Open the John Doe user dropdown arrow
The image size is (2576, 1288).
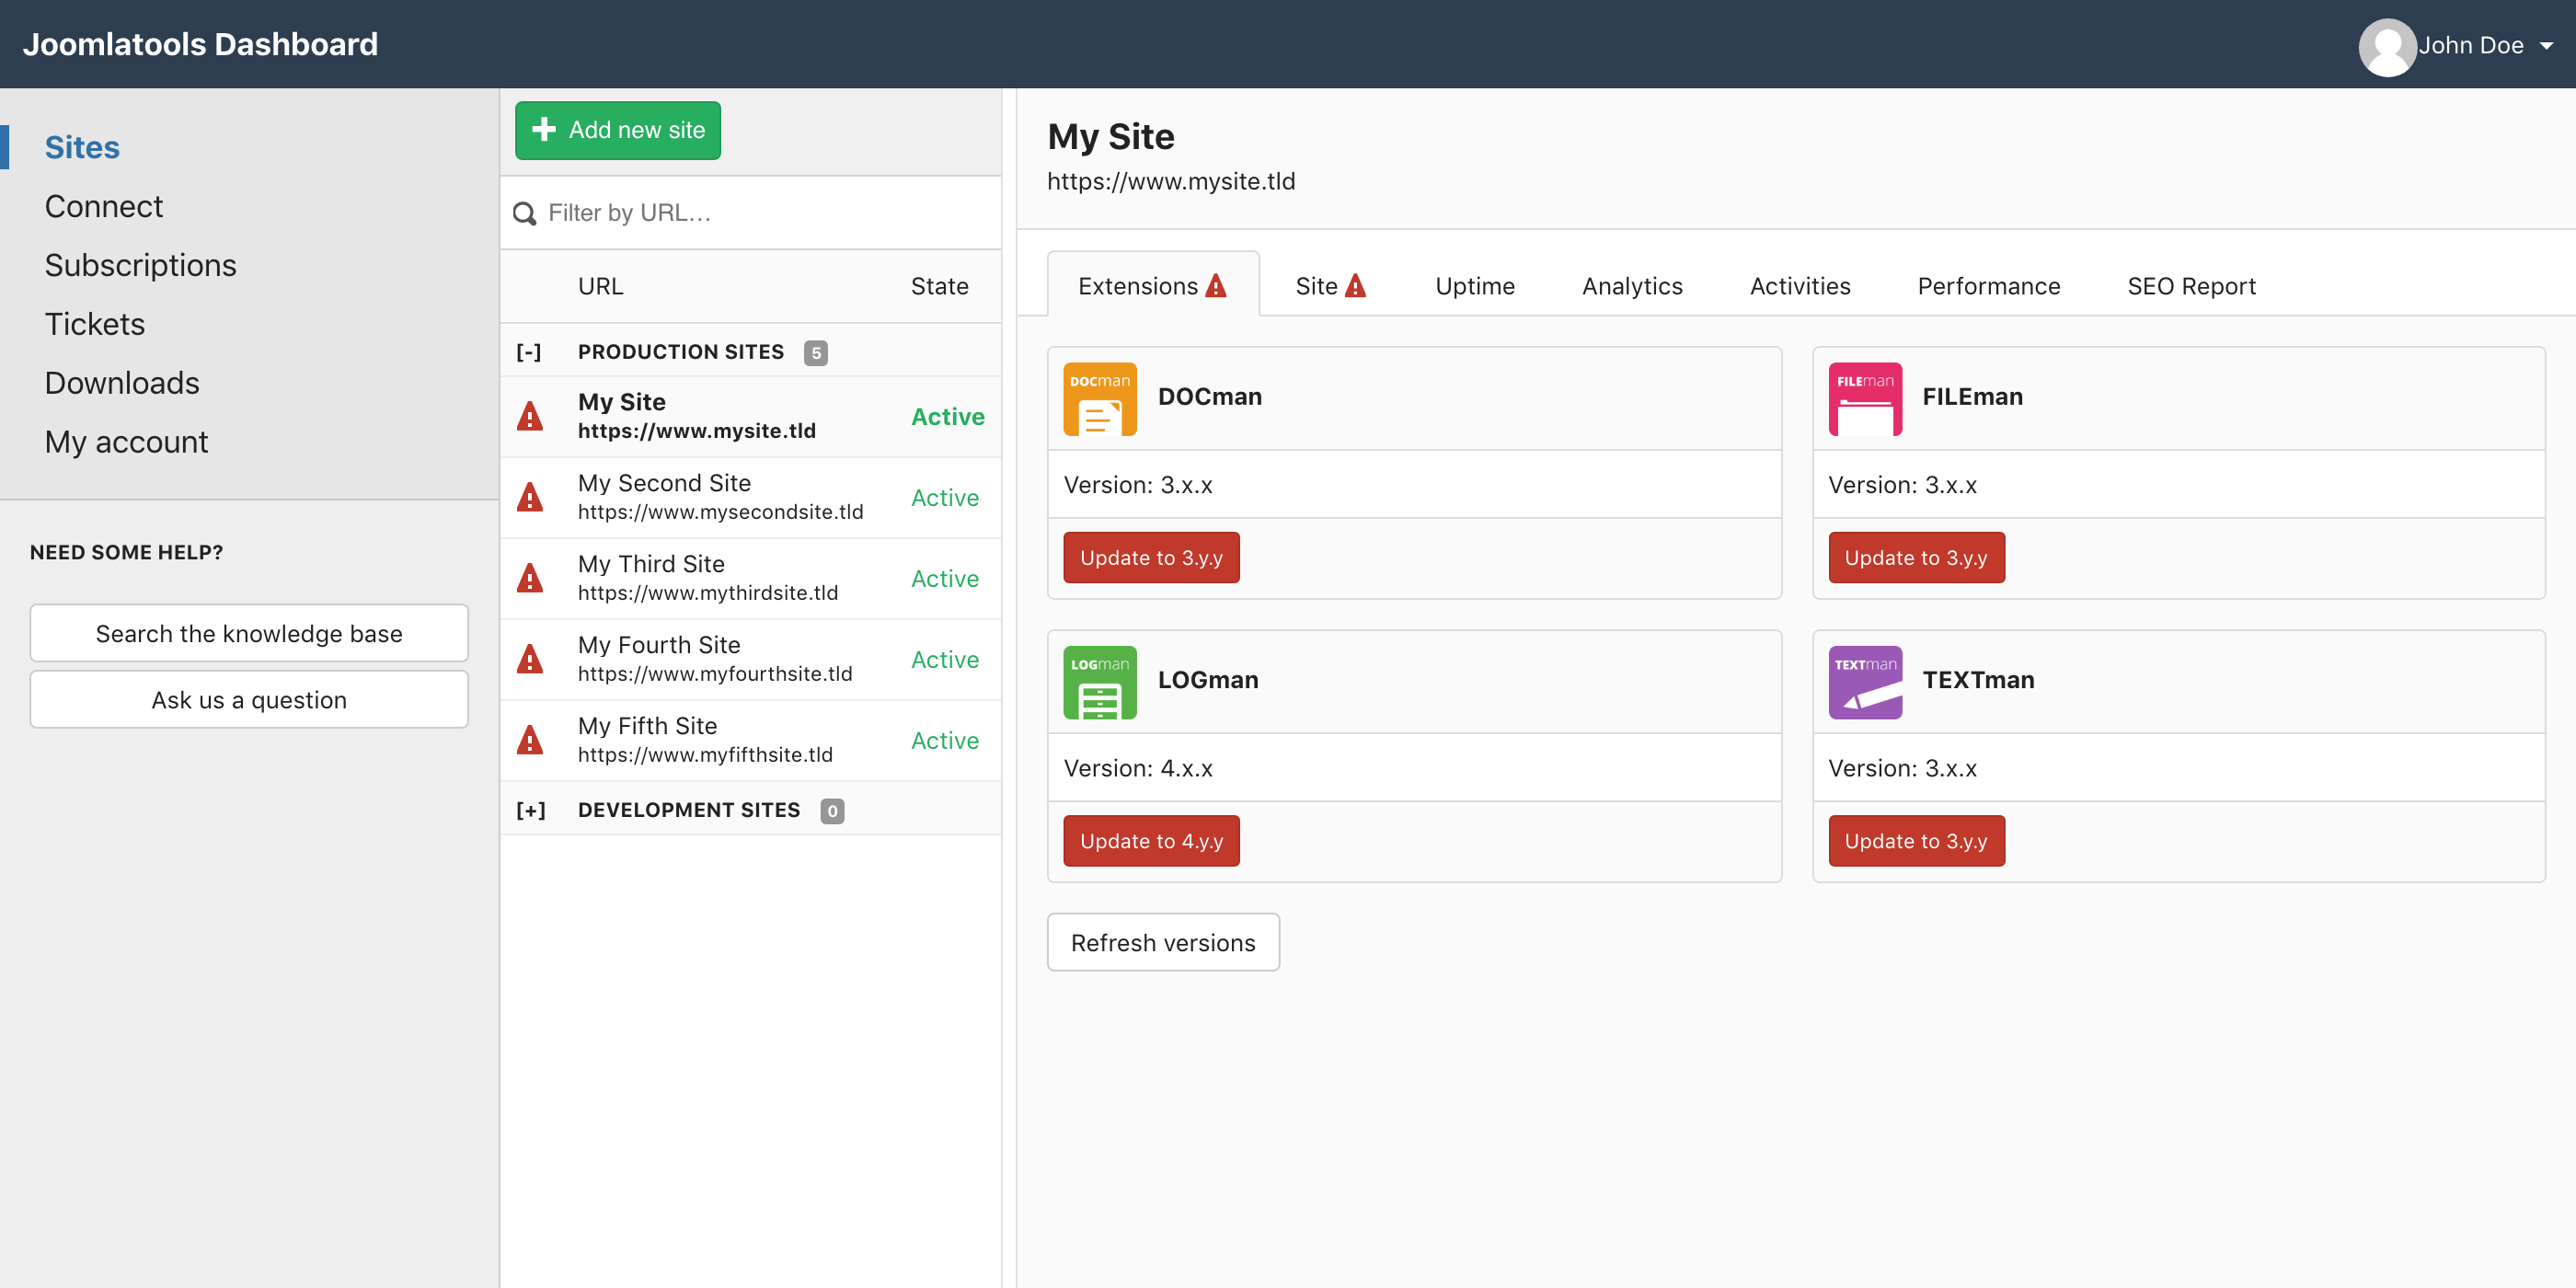(2546, 46)
